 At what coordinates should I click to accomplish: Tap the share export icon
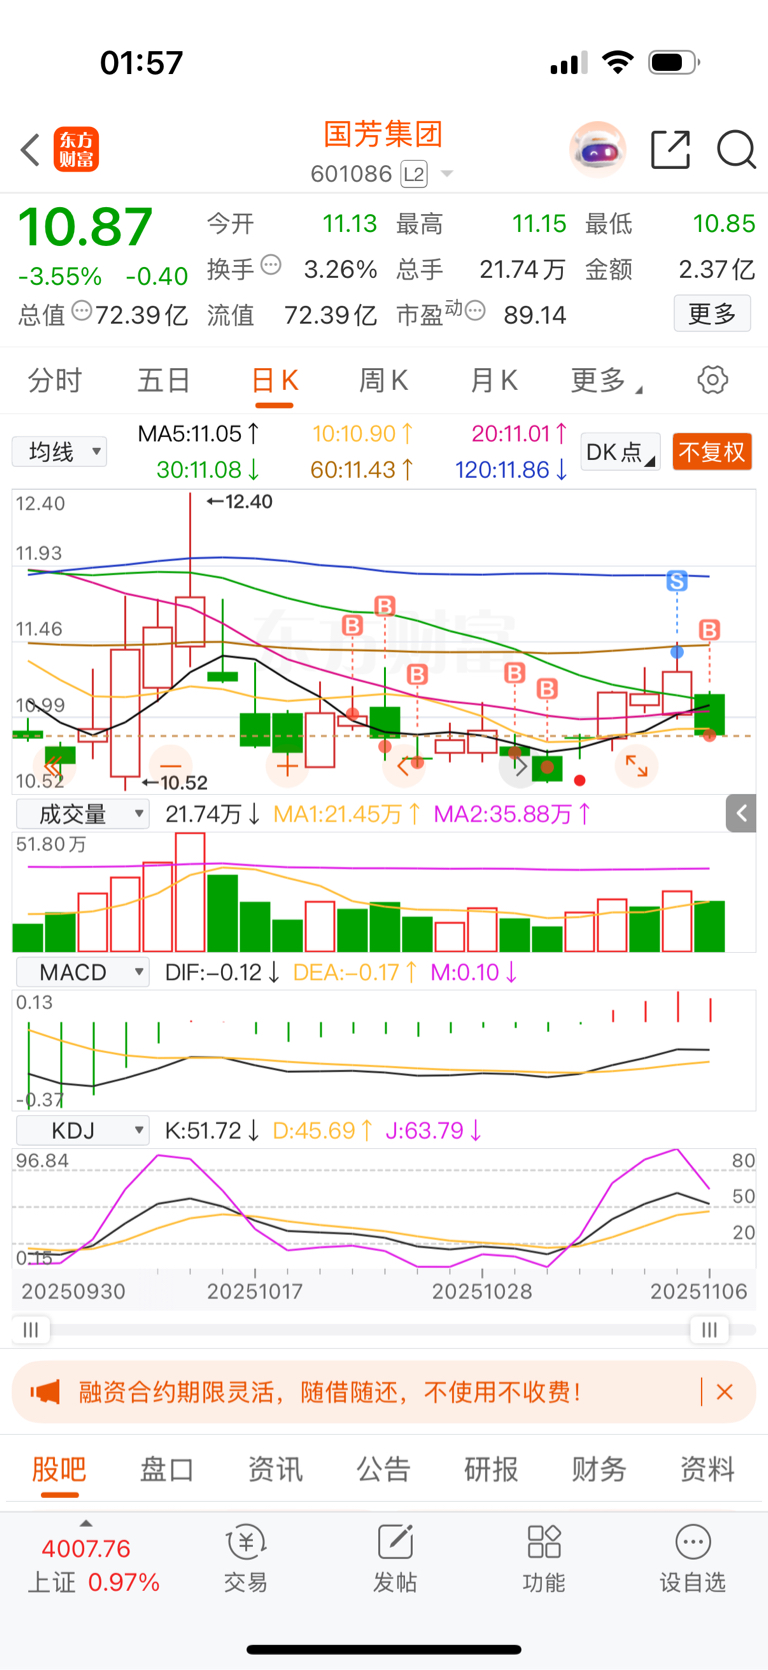pyautogui.click(x=670, y=150)
